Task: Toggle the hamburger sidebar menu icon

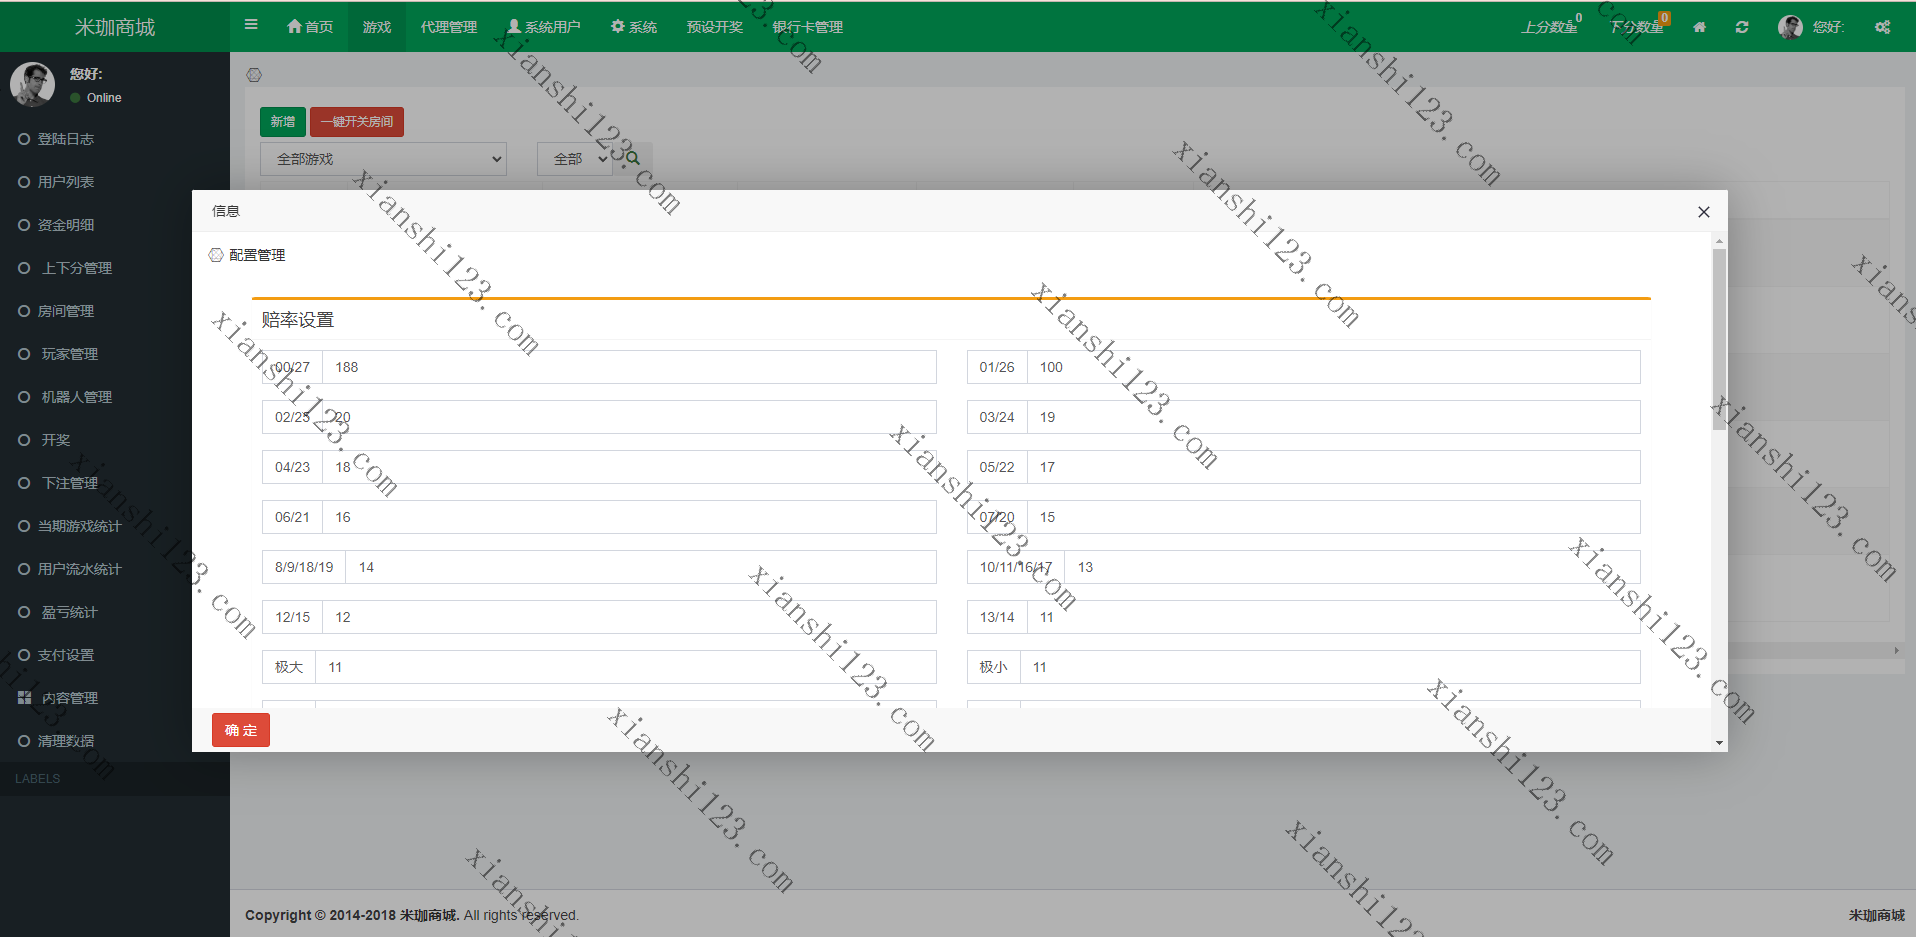Action: click(251, 25)
